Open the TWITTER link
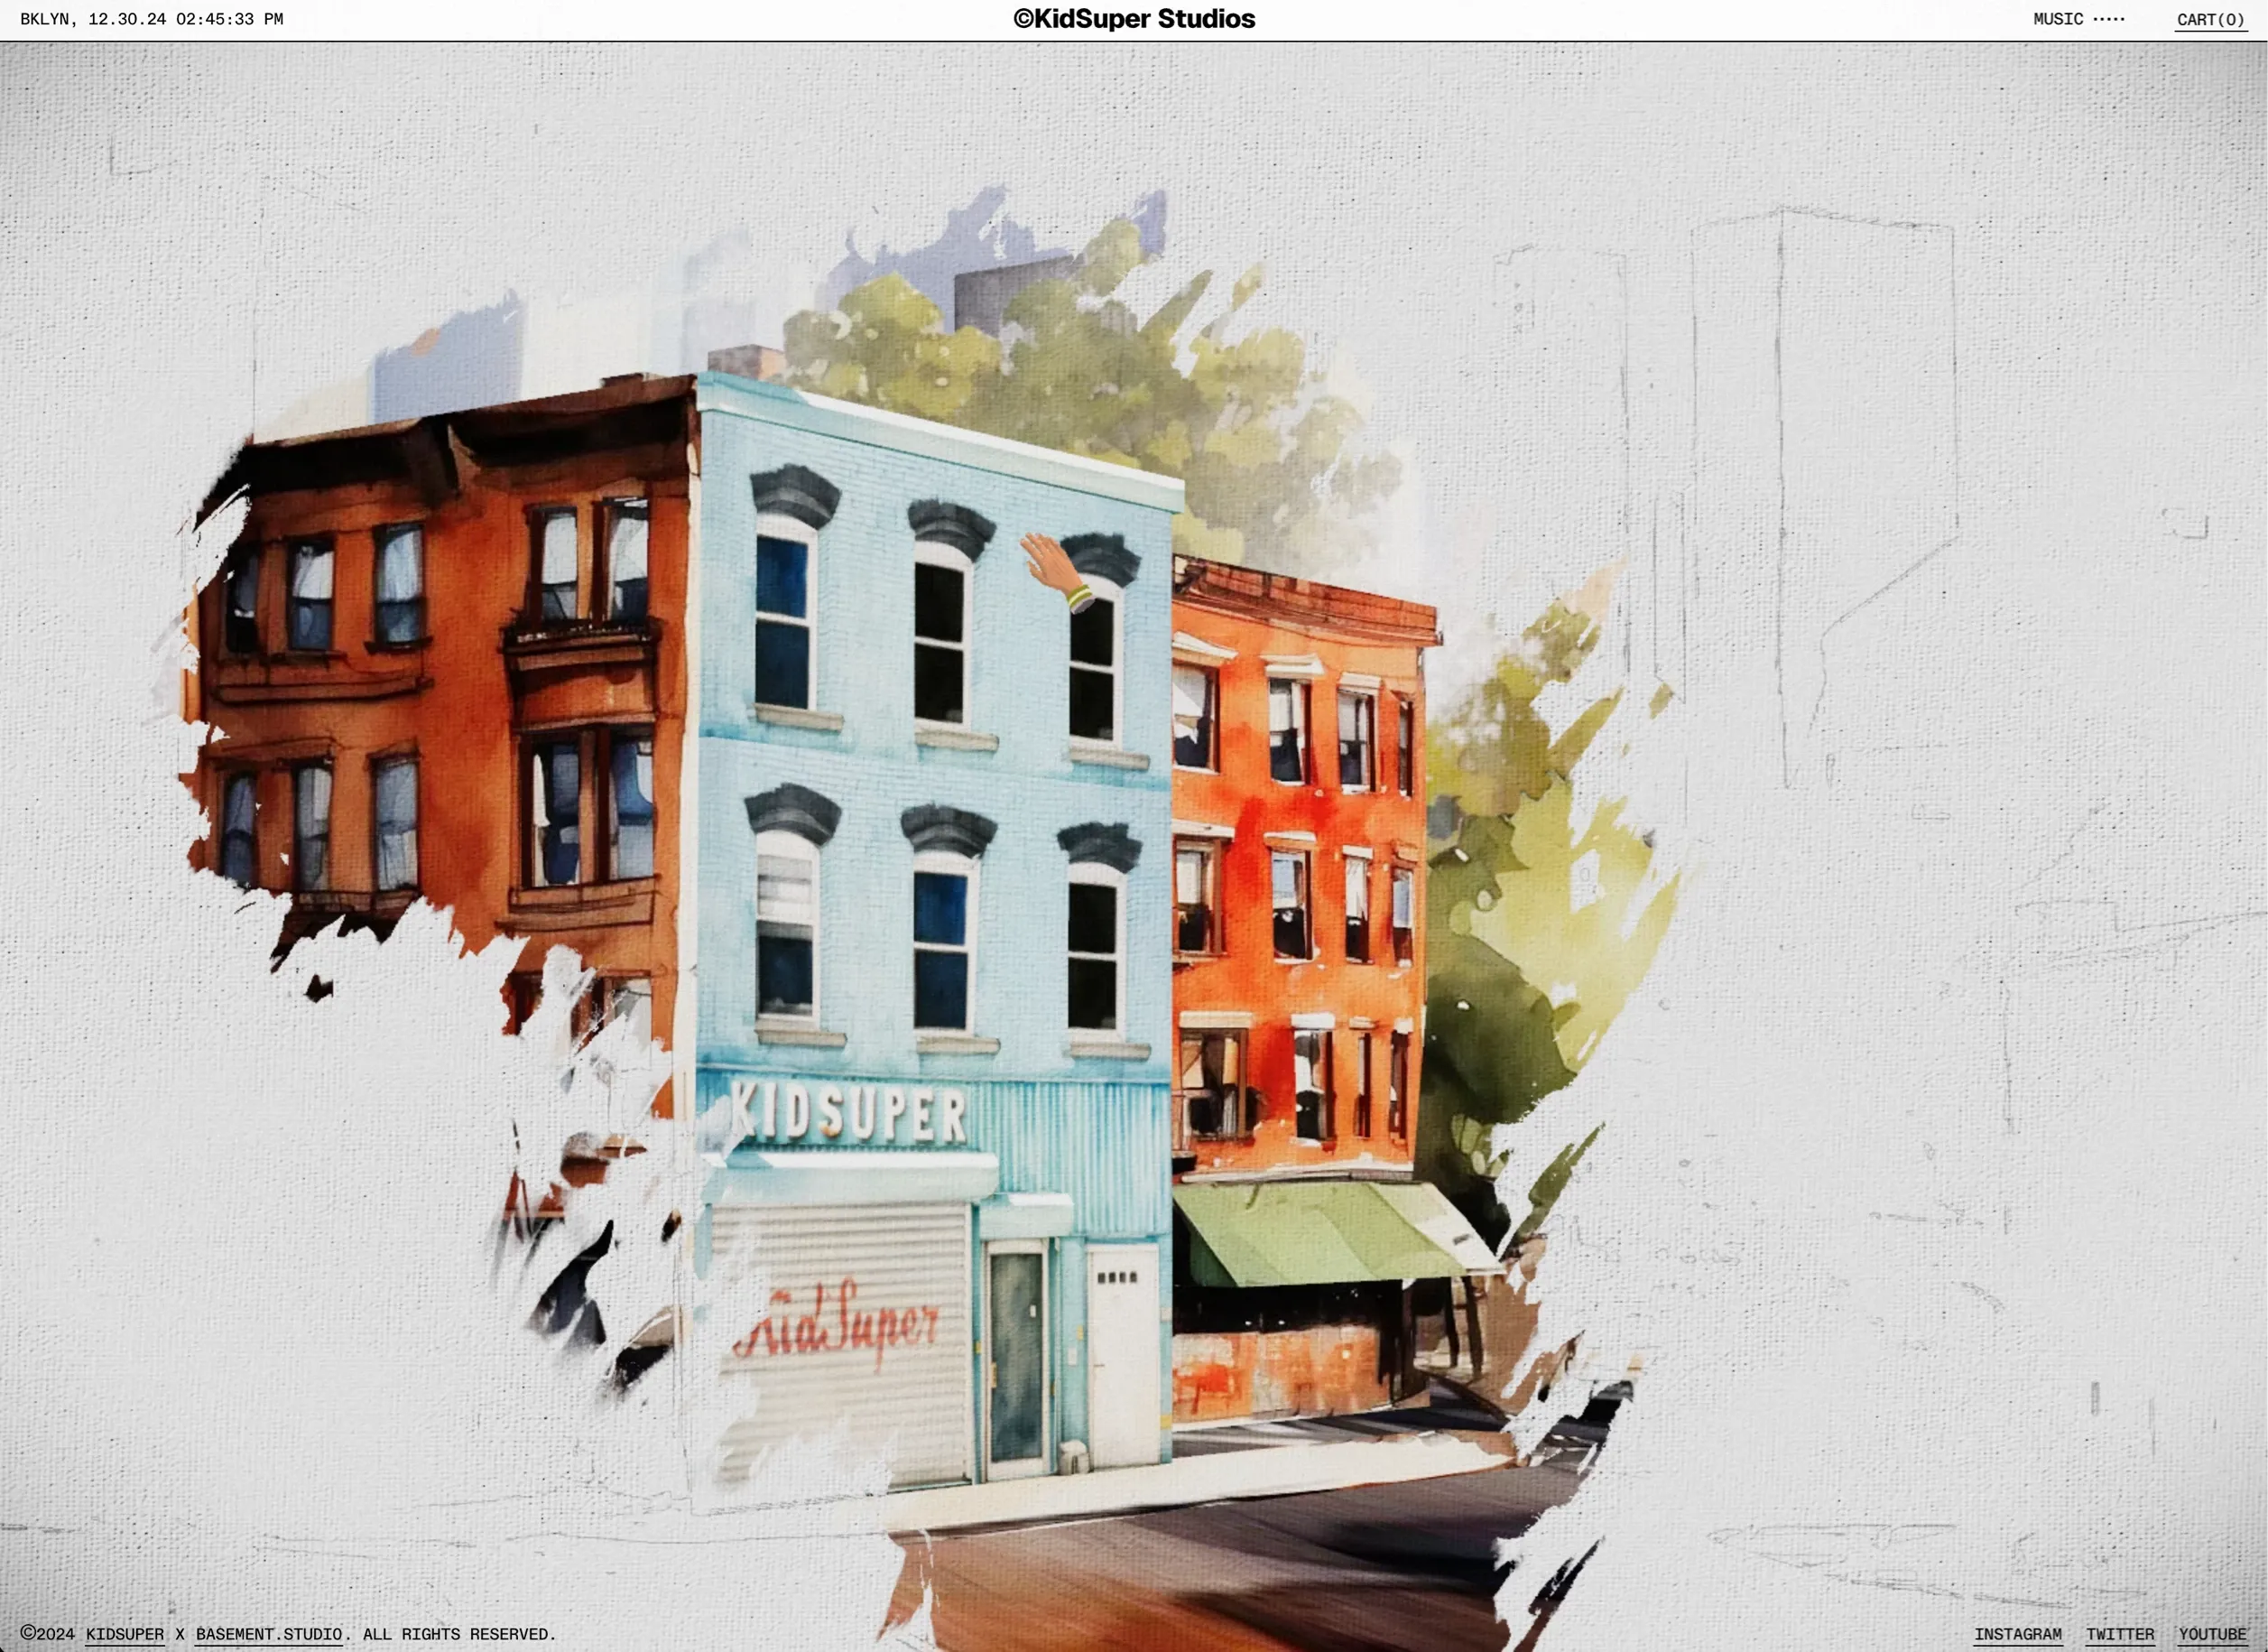Viewport: 2268px width, 1652px height. (x=2120, y=1634)
